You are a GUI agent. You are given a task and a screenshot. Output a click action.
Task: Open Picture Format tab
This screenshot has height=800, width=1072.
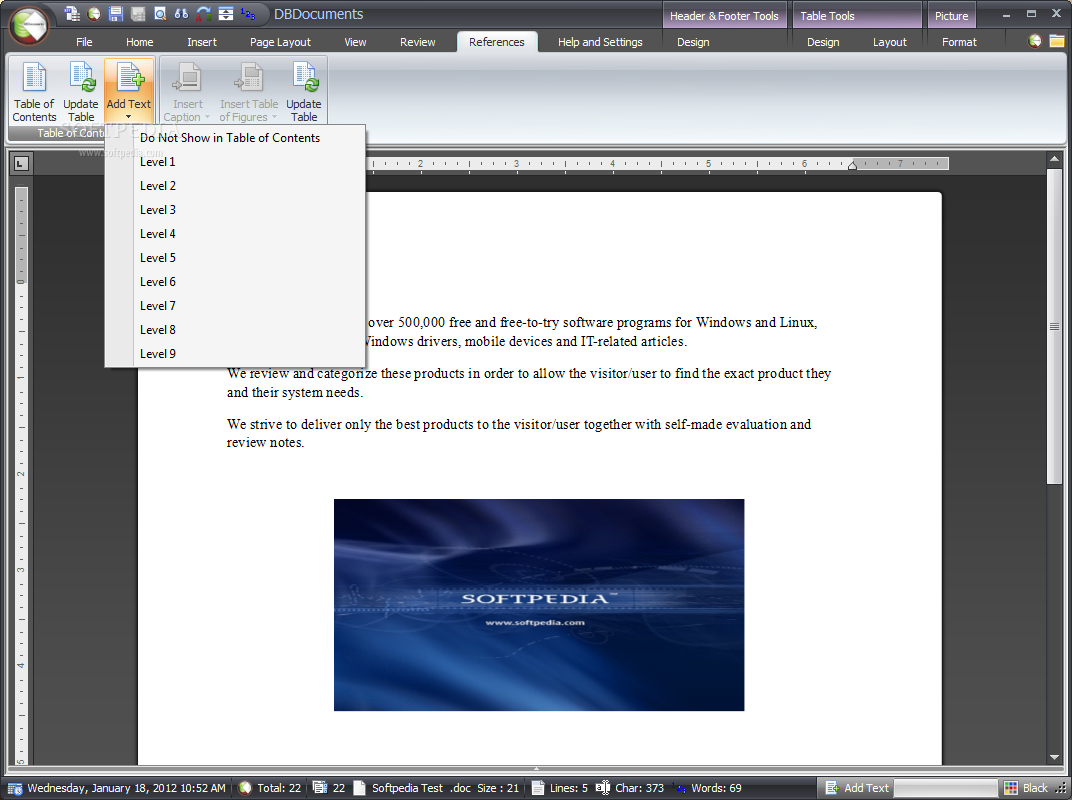(959, 42)
